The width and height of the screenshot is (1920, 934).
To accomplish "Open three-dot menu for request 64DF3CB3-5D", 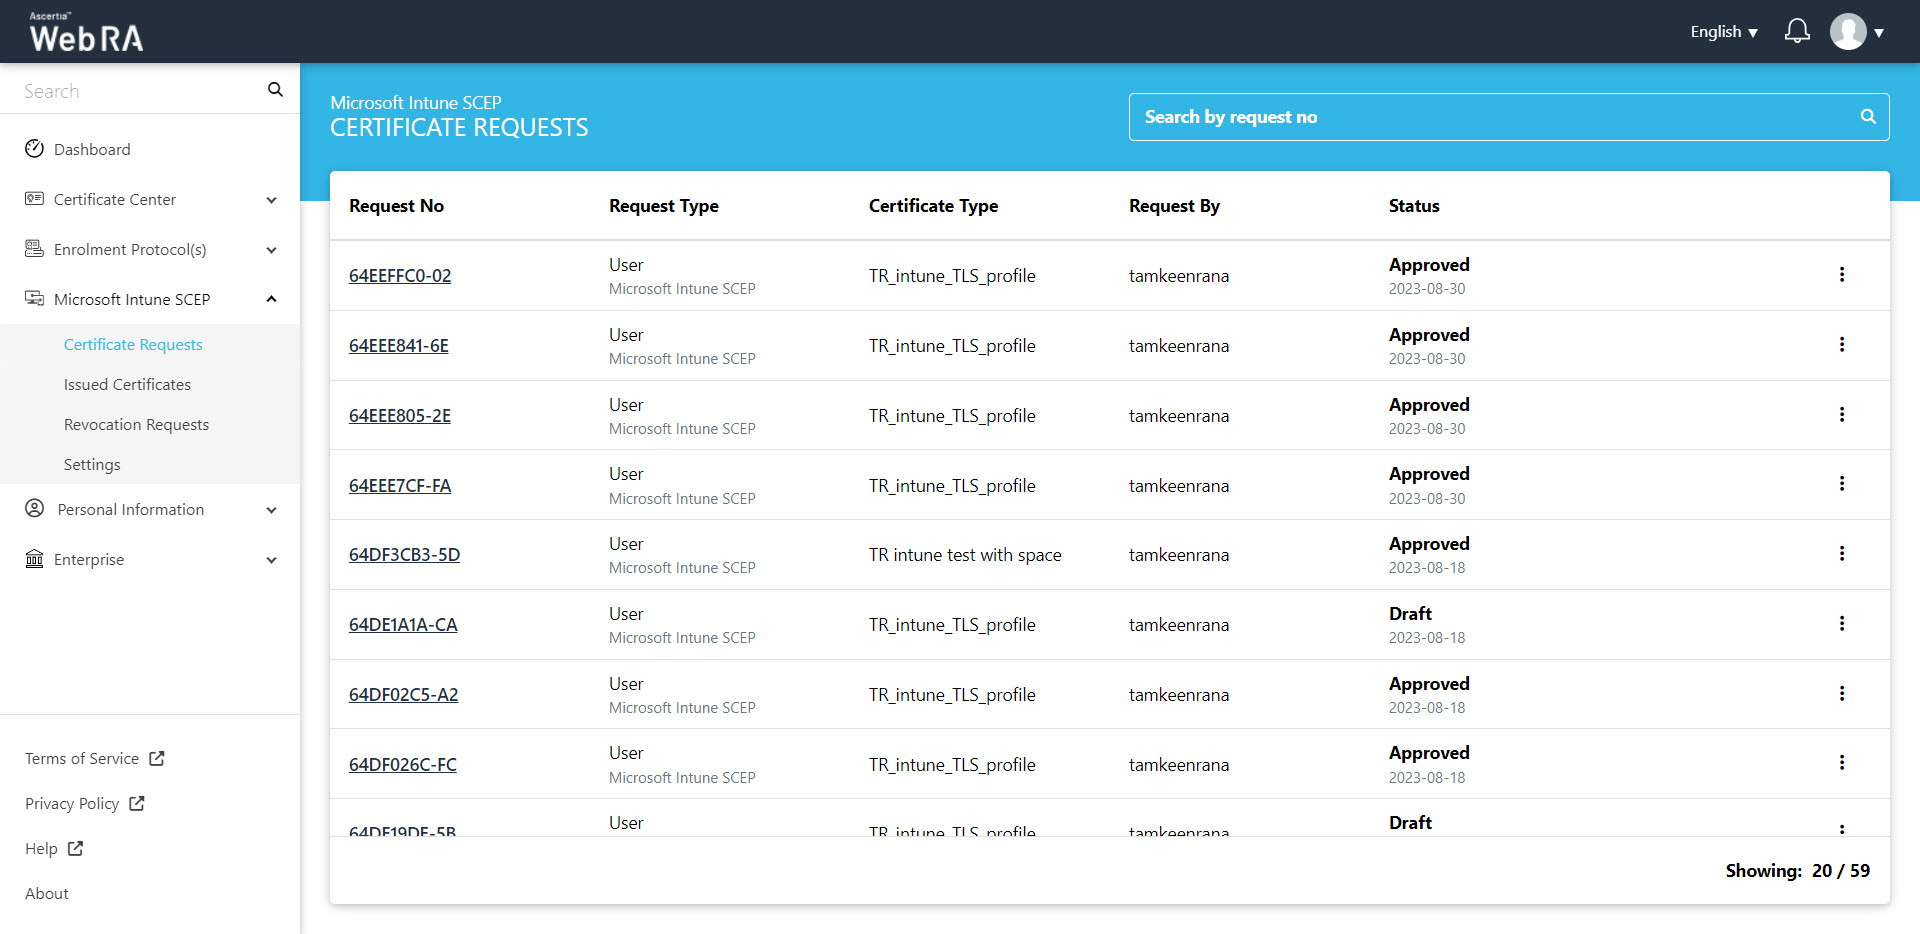I will coord(1841,554).
